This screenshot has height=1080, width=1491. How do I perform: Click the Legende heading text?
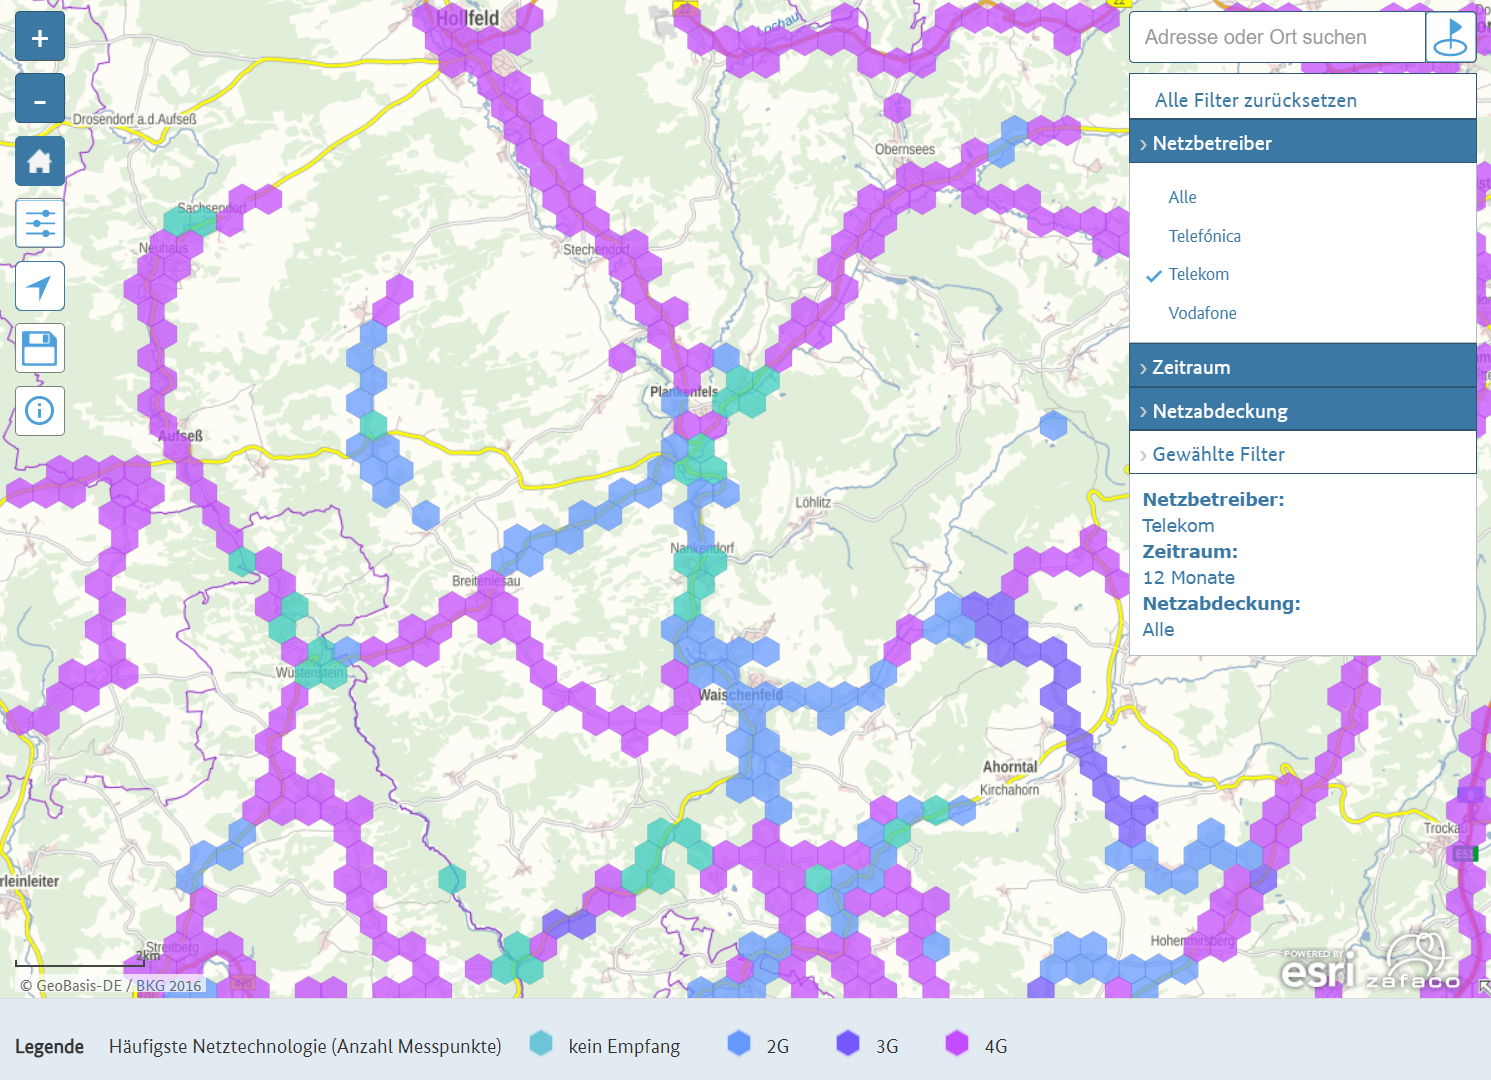point(49,1046)
